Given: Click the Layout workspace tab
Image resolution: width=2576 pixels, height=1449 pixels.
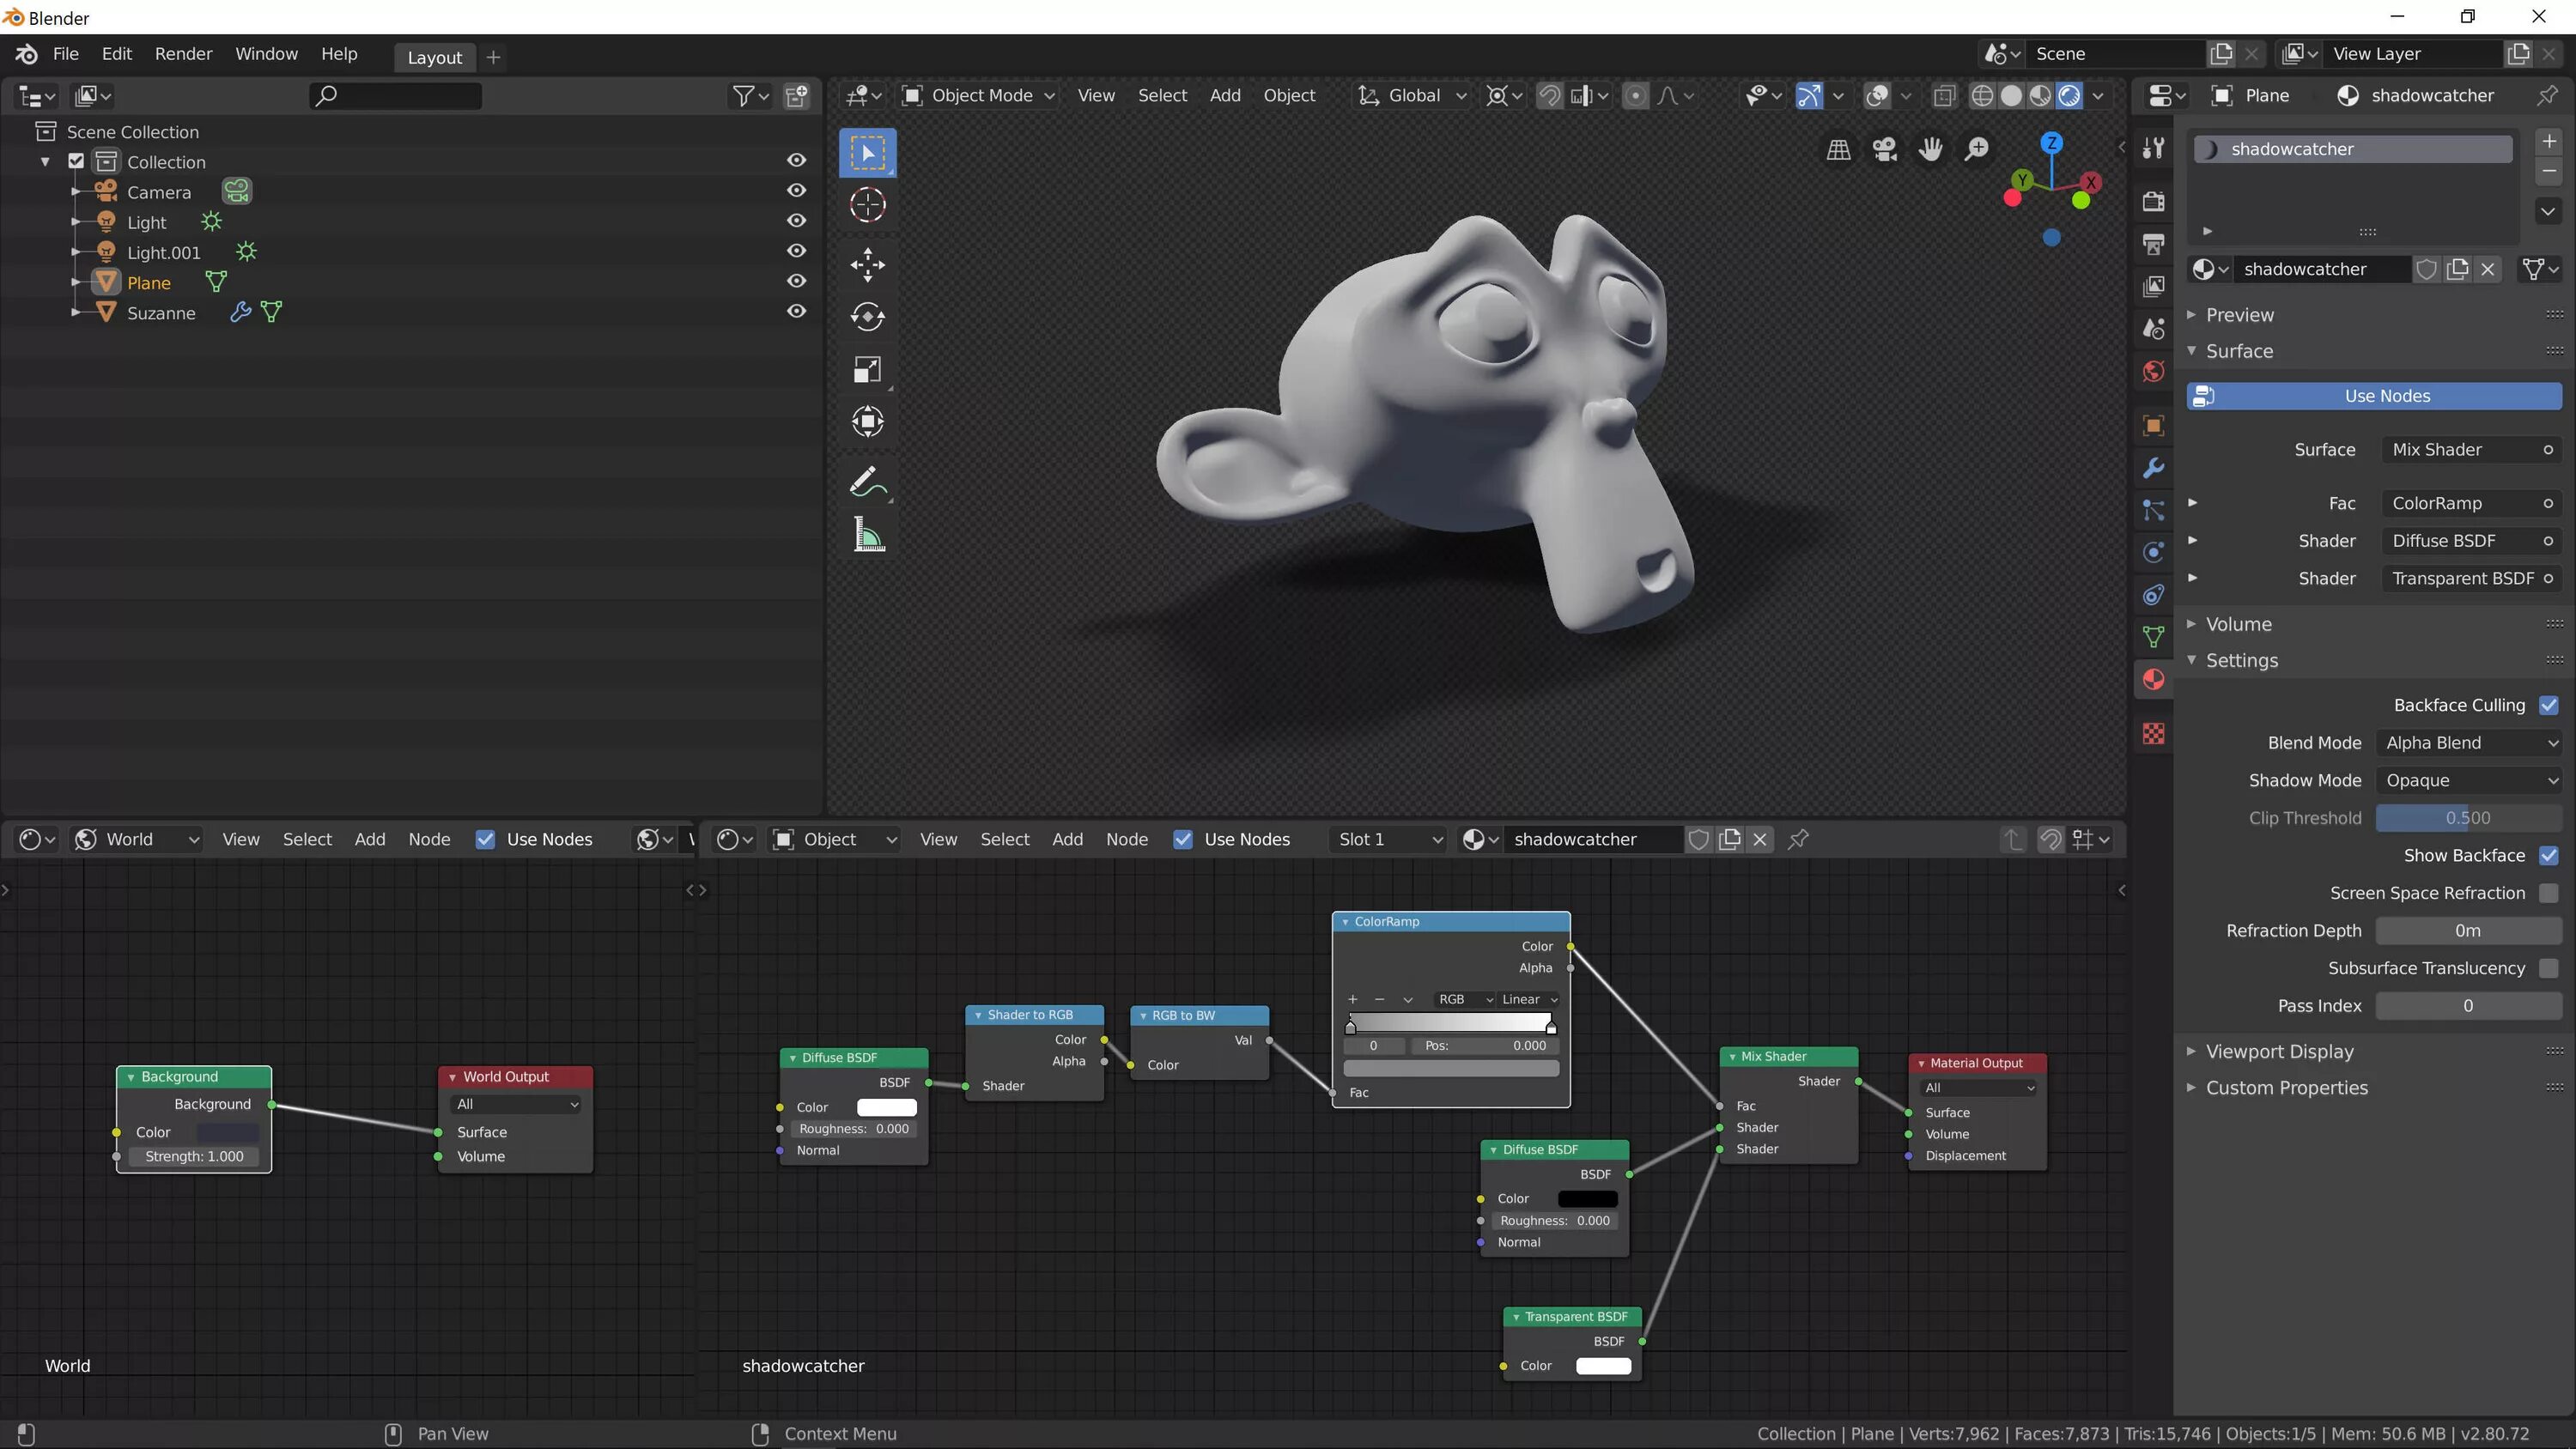Looking at the screenshot, I should point(434,57).
